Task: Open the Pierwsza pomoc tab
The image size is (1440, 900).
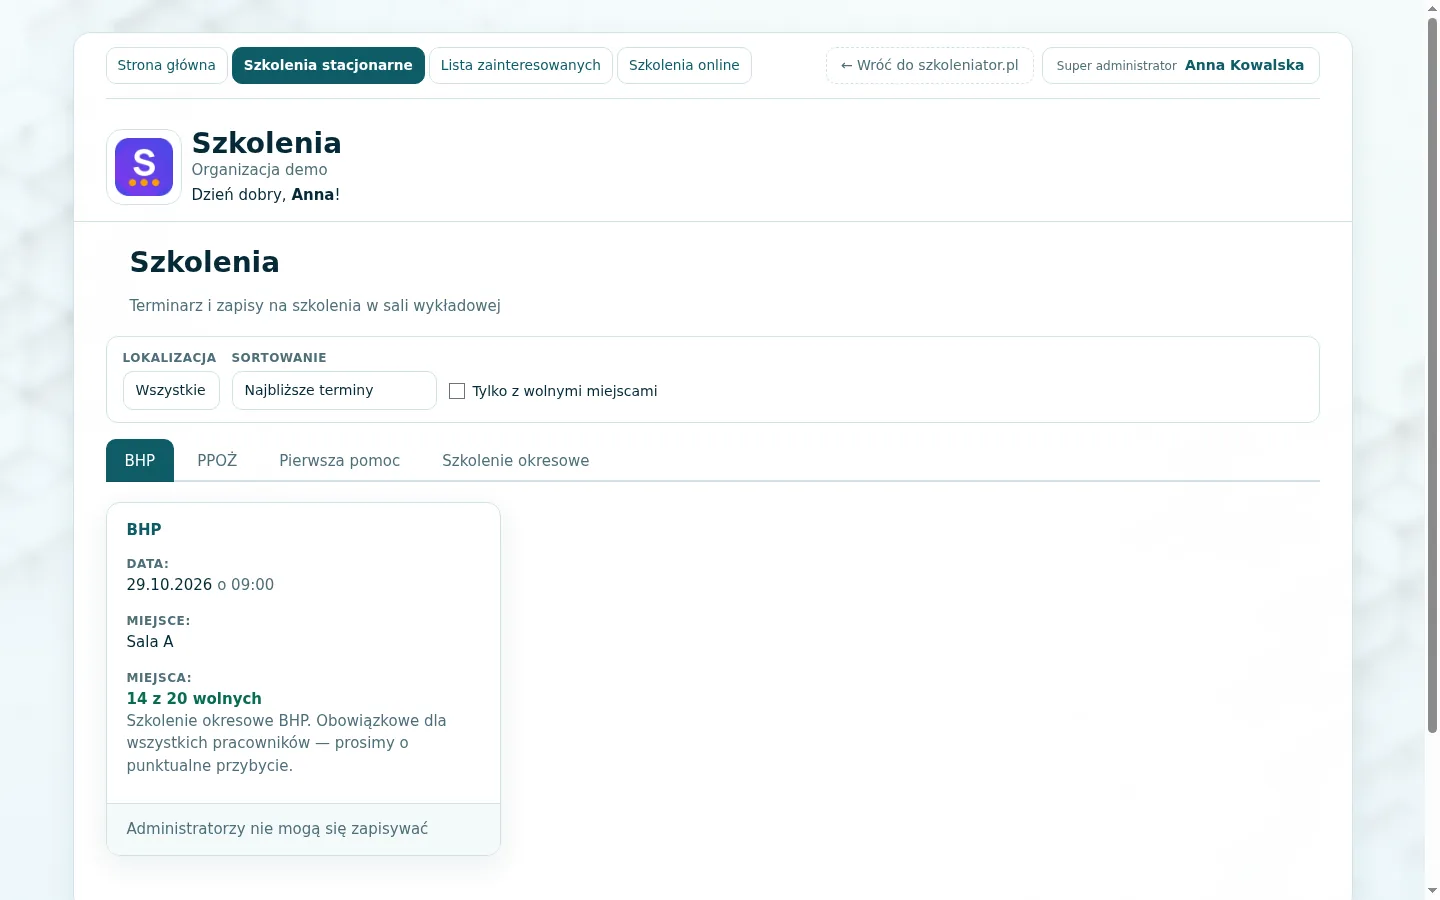Action: 340,460
